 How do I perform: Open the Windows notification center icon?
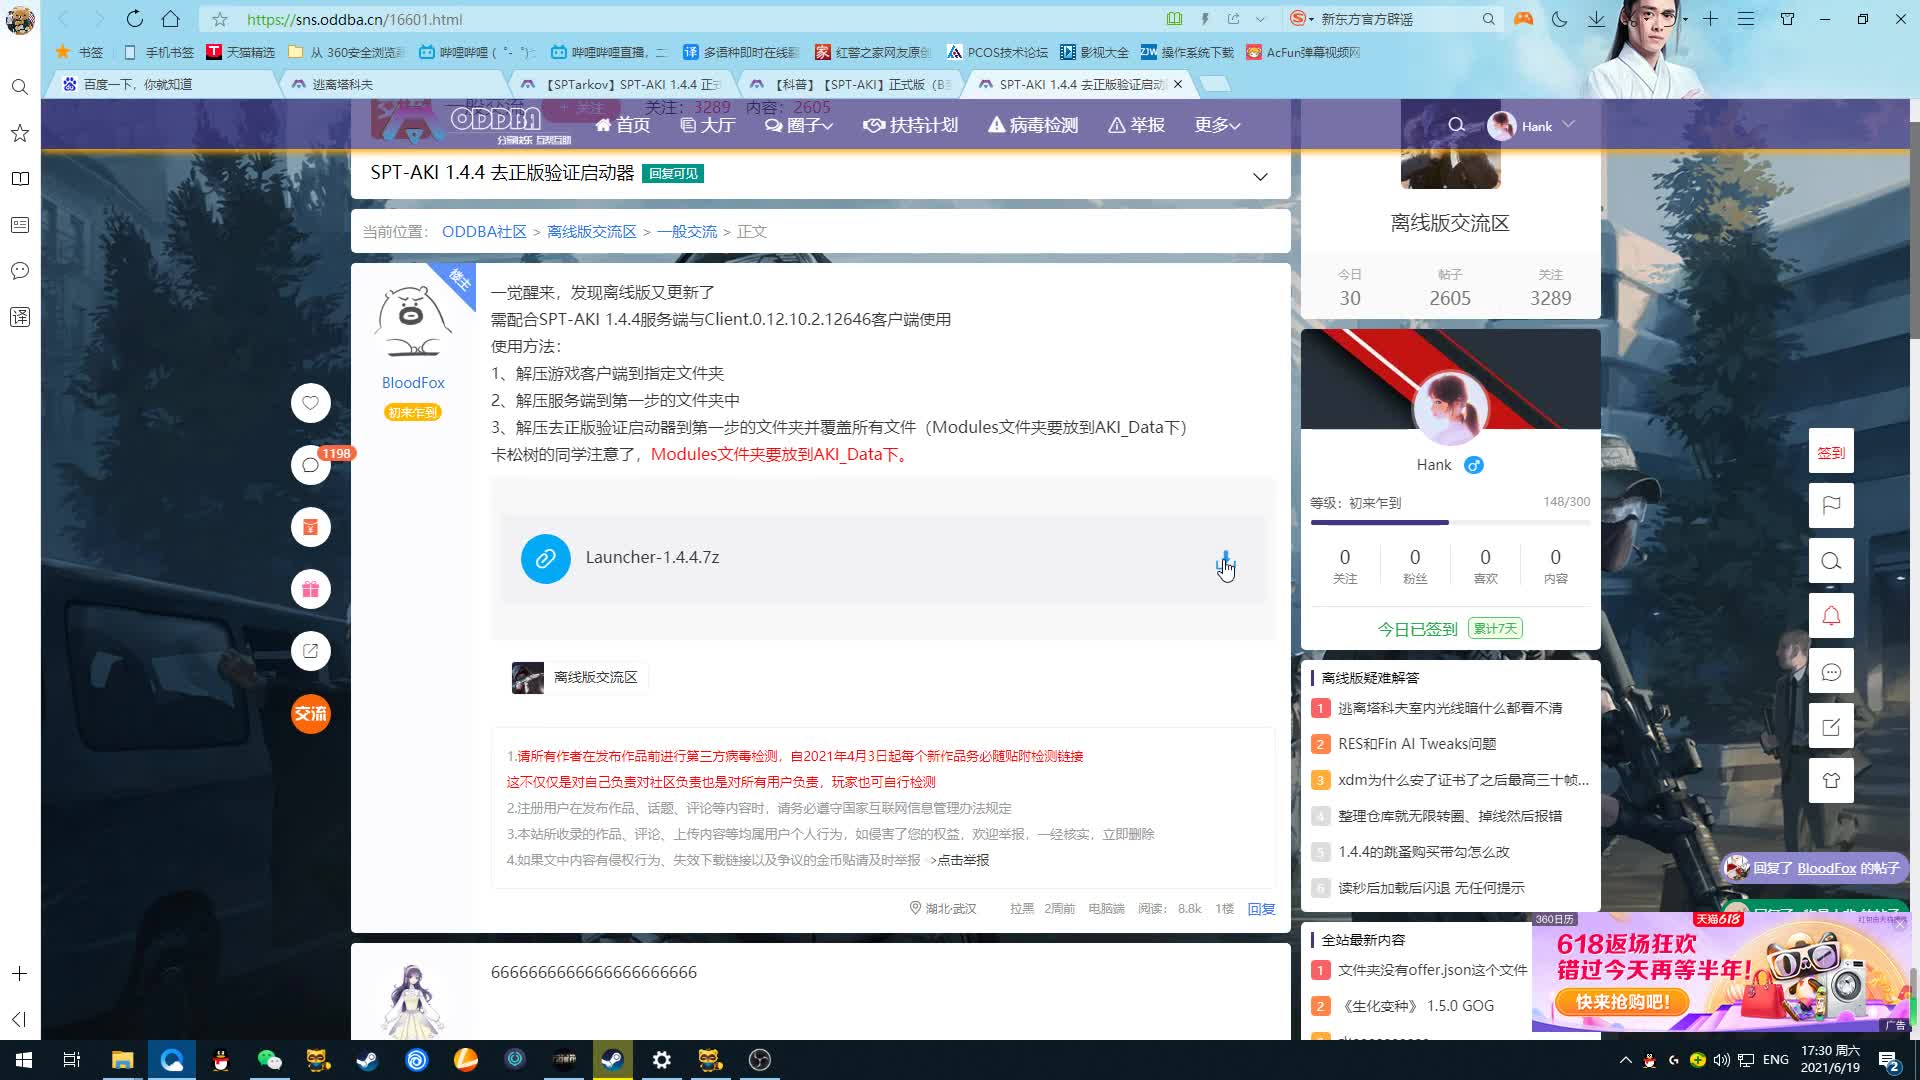(1888, 1061)
